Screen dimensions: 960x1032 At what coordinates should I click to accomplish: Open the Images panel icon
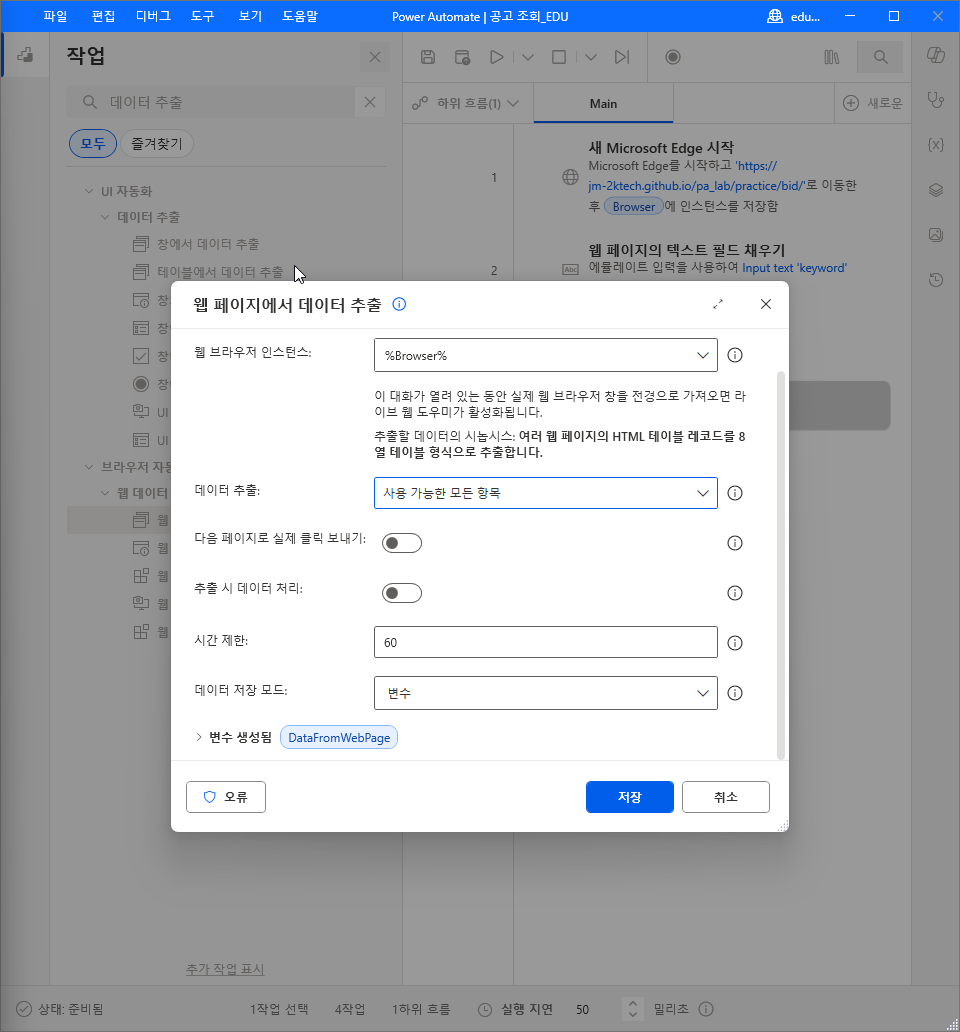[x=936, y=235]
